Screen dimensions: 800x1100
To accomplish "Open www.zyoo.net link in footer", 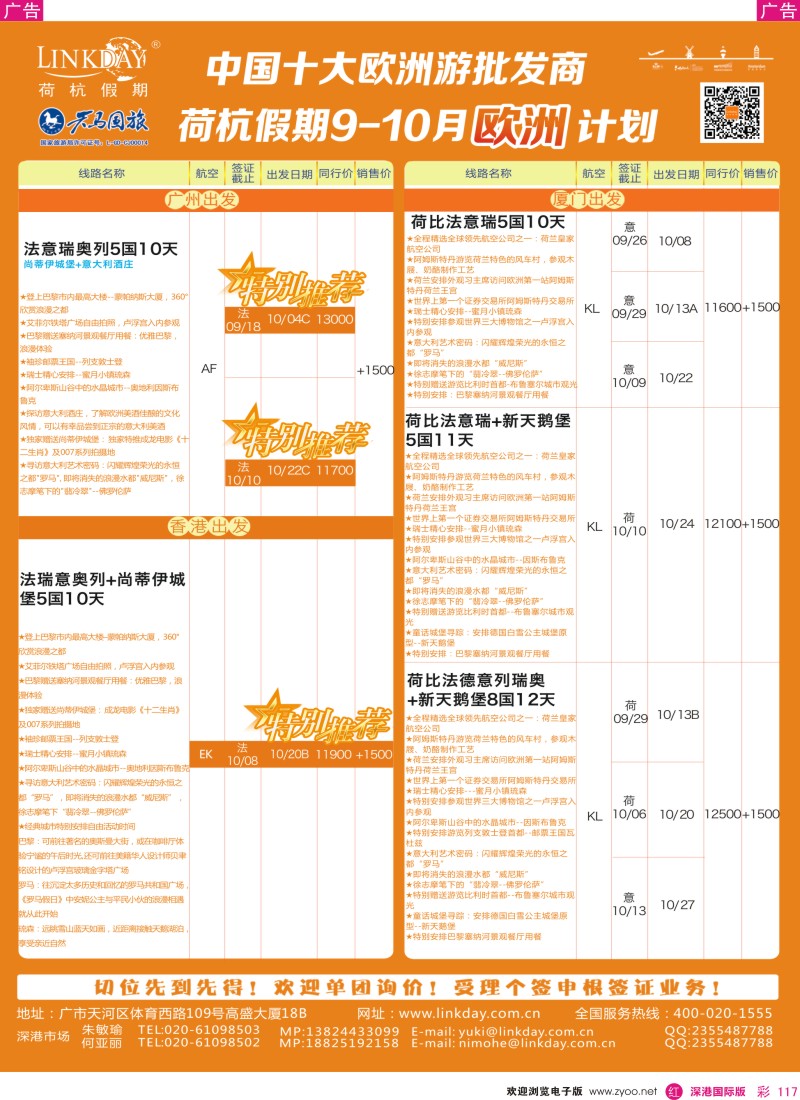I will [x=623, y=1091].
